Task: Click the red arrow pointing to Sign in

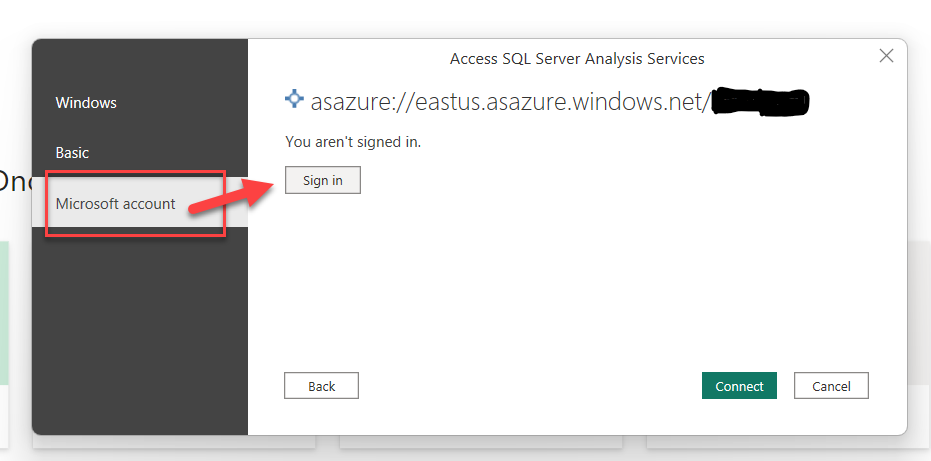Action: click(x=232, y=197)
